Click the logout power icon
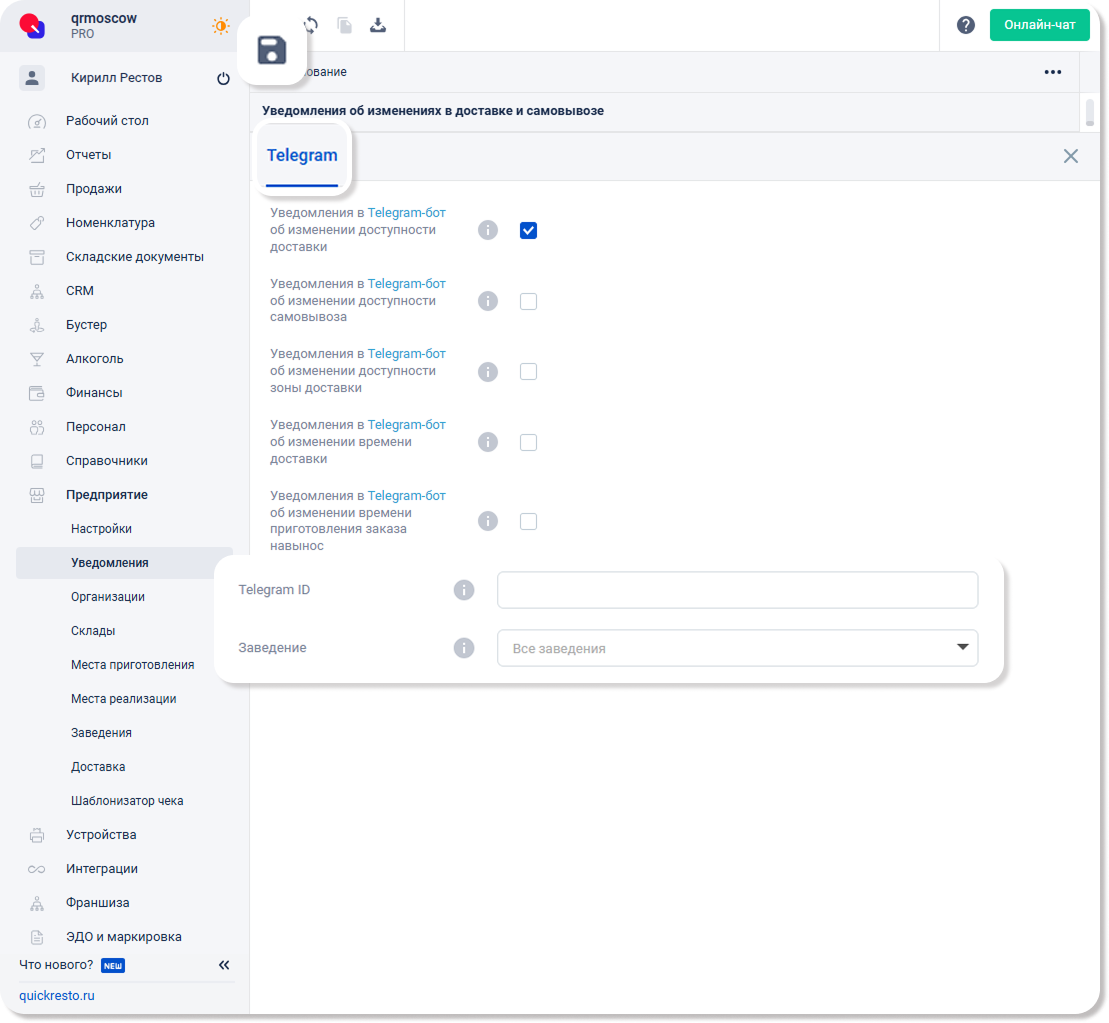The image size is (1109, 1023). 223,78
